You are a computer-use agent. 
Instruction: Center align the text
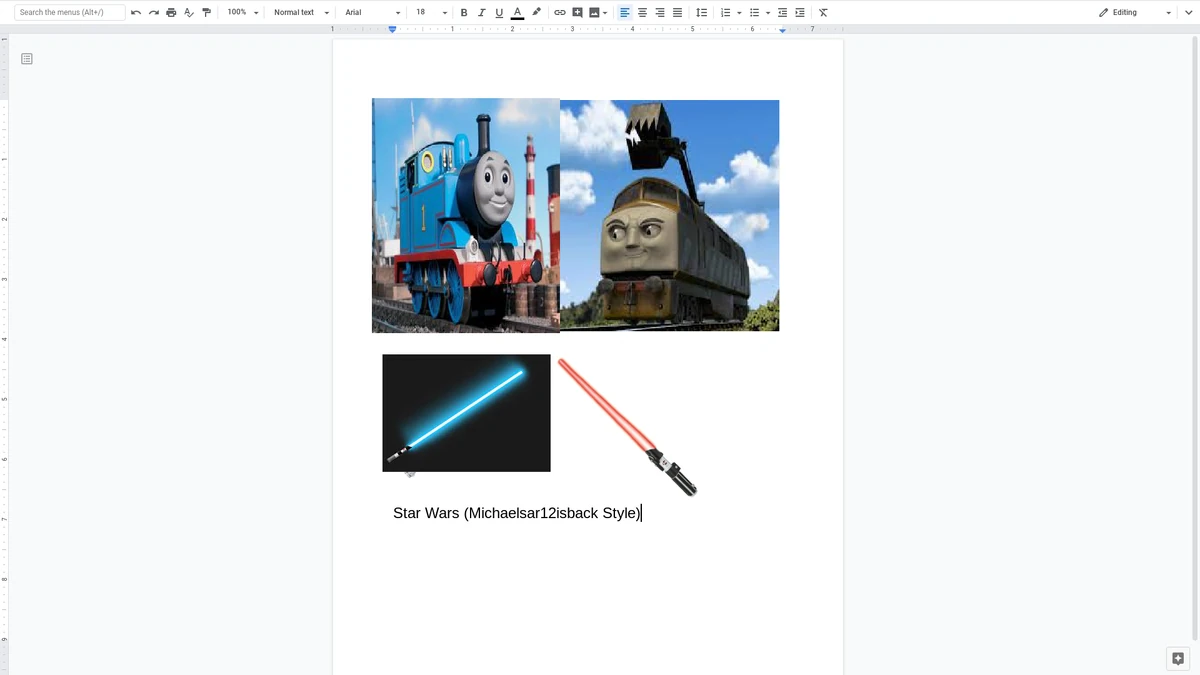pyautogui.click(x=641, y=12)
